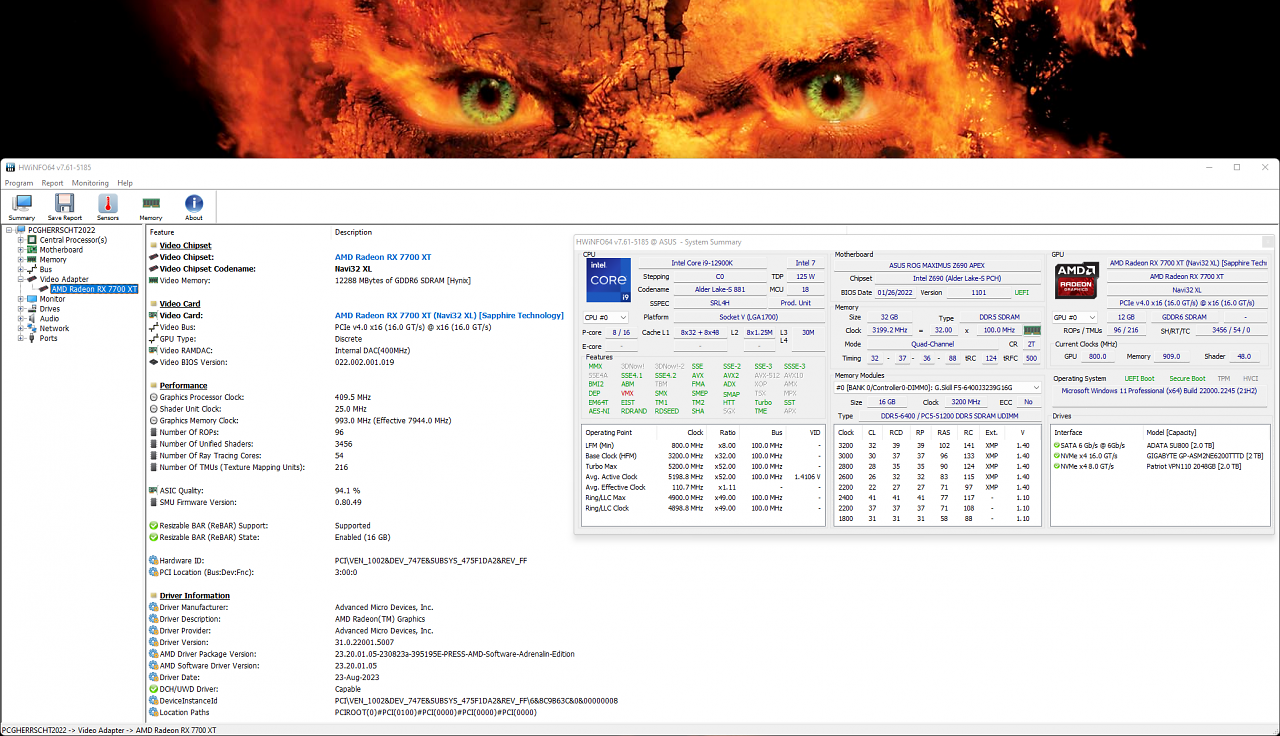Image resolution: width=1280 pixels, height=736 pixels.
Task: Open the Program menu
Action: point(19,183)
